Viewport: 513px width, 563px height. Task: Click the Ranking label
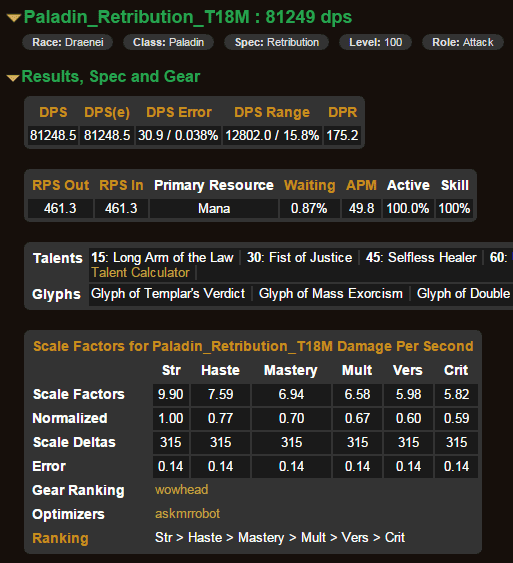click(x=60, y=538)
